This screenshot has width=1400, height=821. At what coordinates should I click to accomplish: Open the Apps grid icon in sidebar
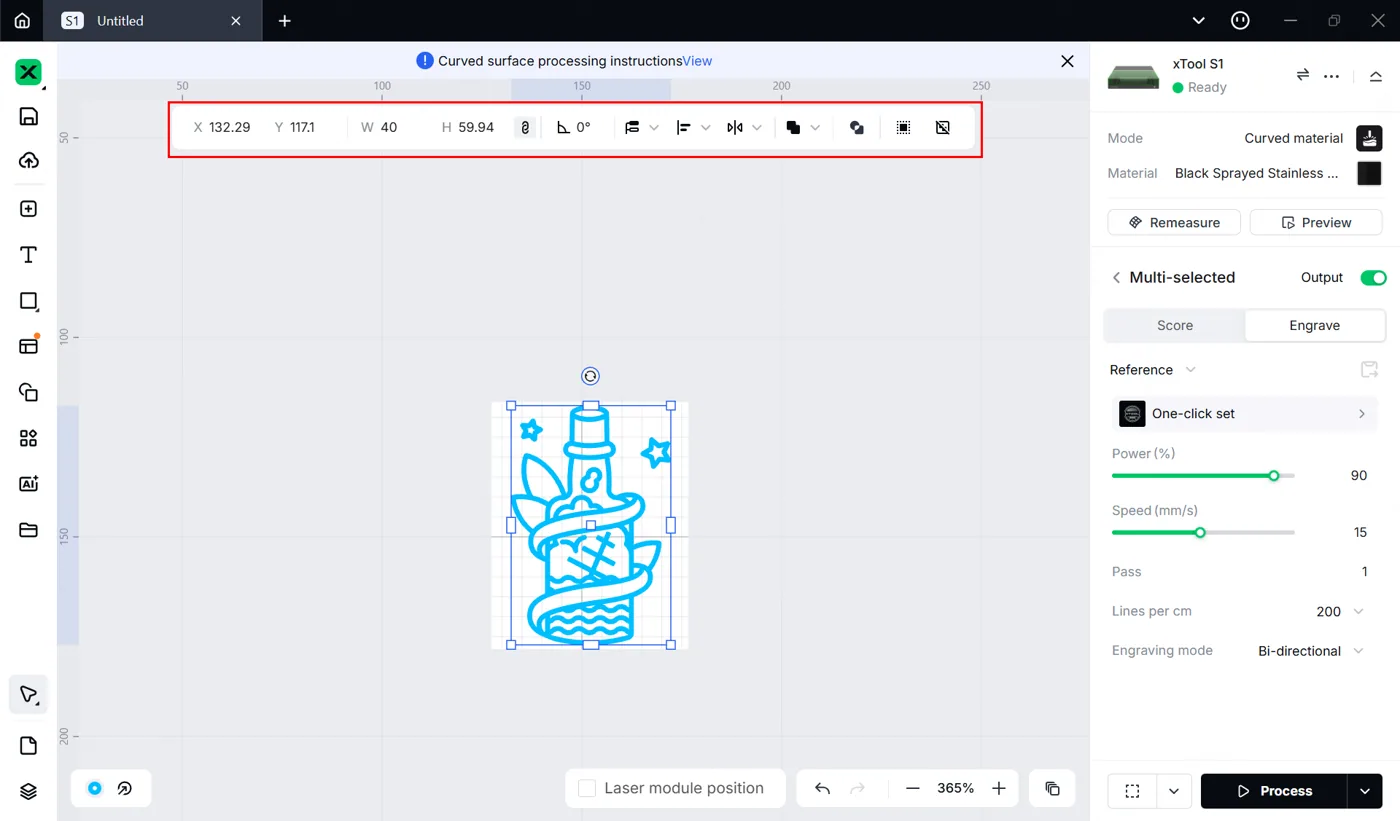[x=28, y=438]
